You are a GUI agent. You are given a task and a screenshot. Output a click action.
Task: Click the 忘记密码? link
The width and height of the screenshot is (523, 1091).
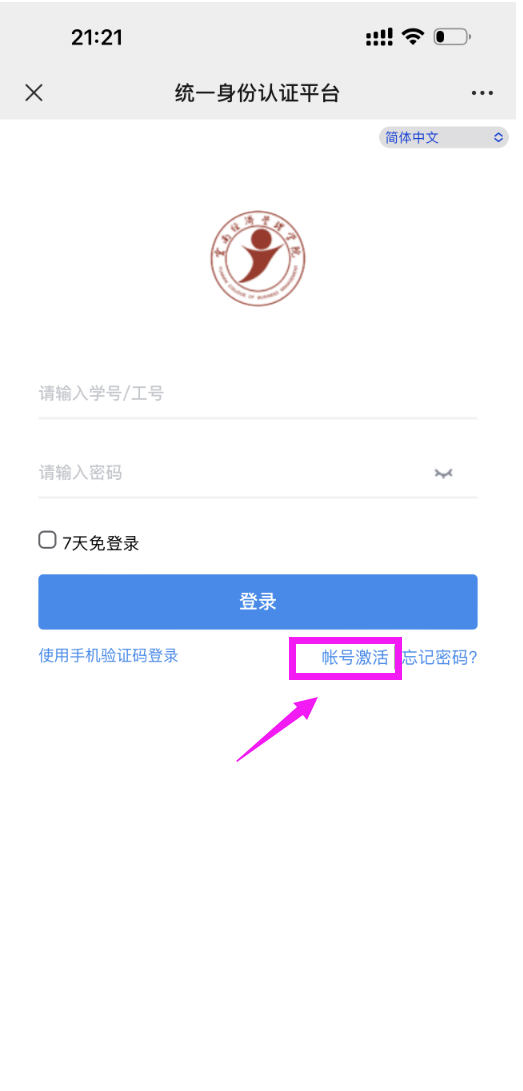pos(440,658)
